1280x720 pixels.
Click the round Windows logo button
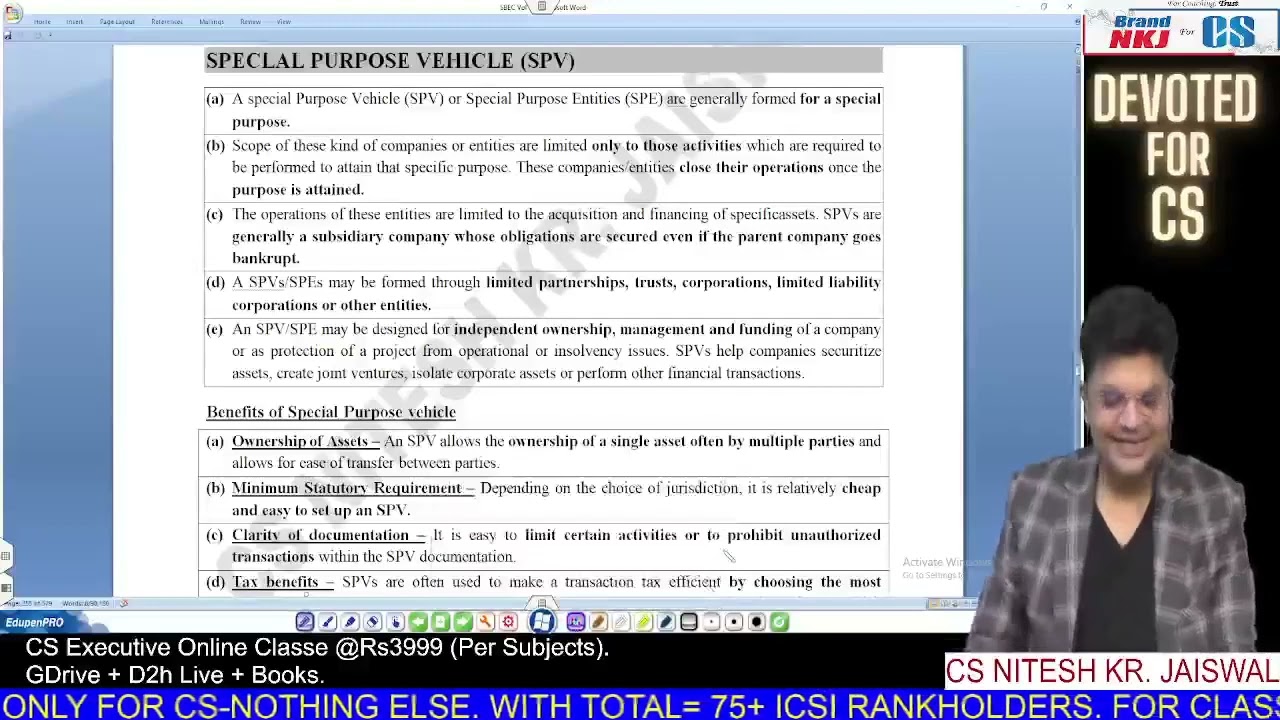tap(541, 622)
